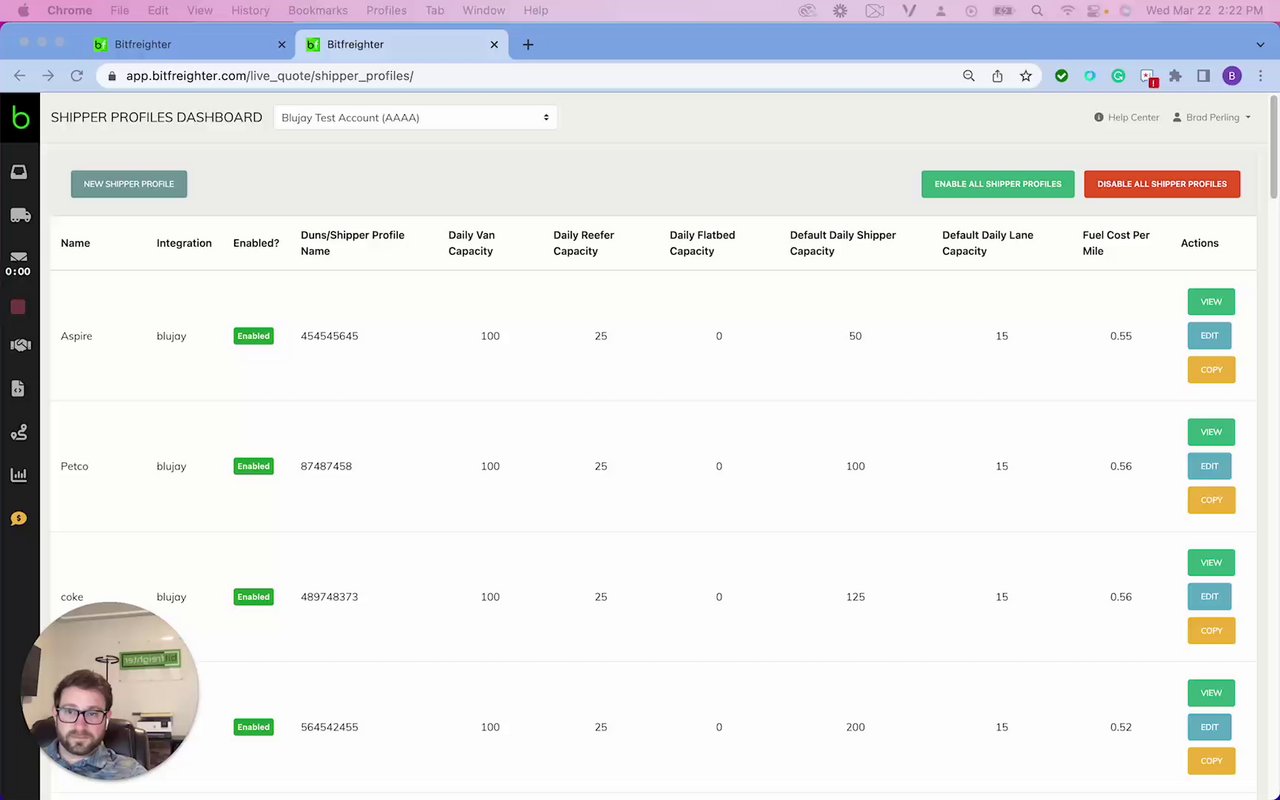The height and width of the screenshot is (800, 1280).
Task: Click the extension icon with red alert badge
Action: pyautogui.click(x=1148, y=77)
